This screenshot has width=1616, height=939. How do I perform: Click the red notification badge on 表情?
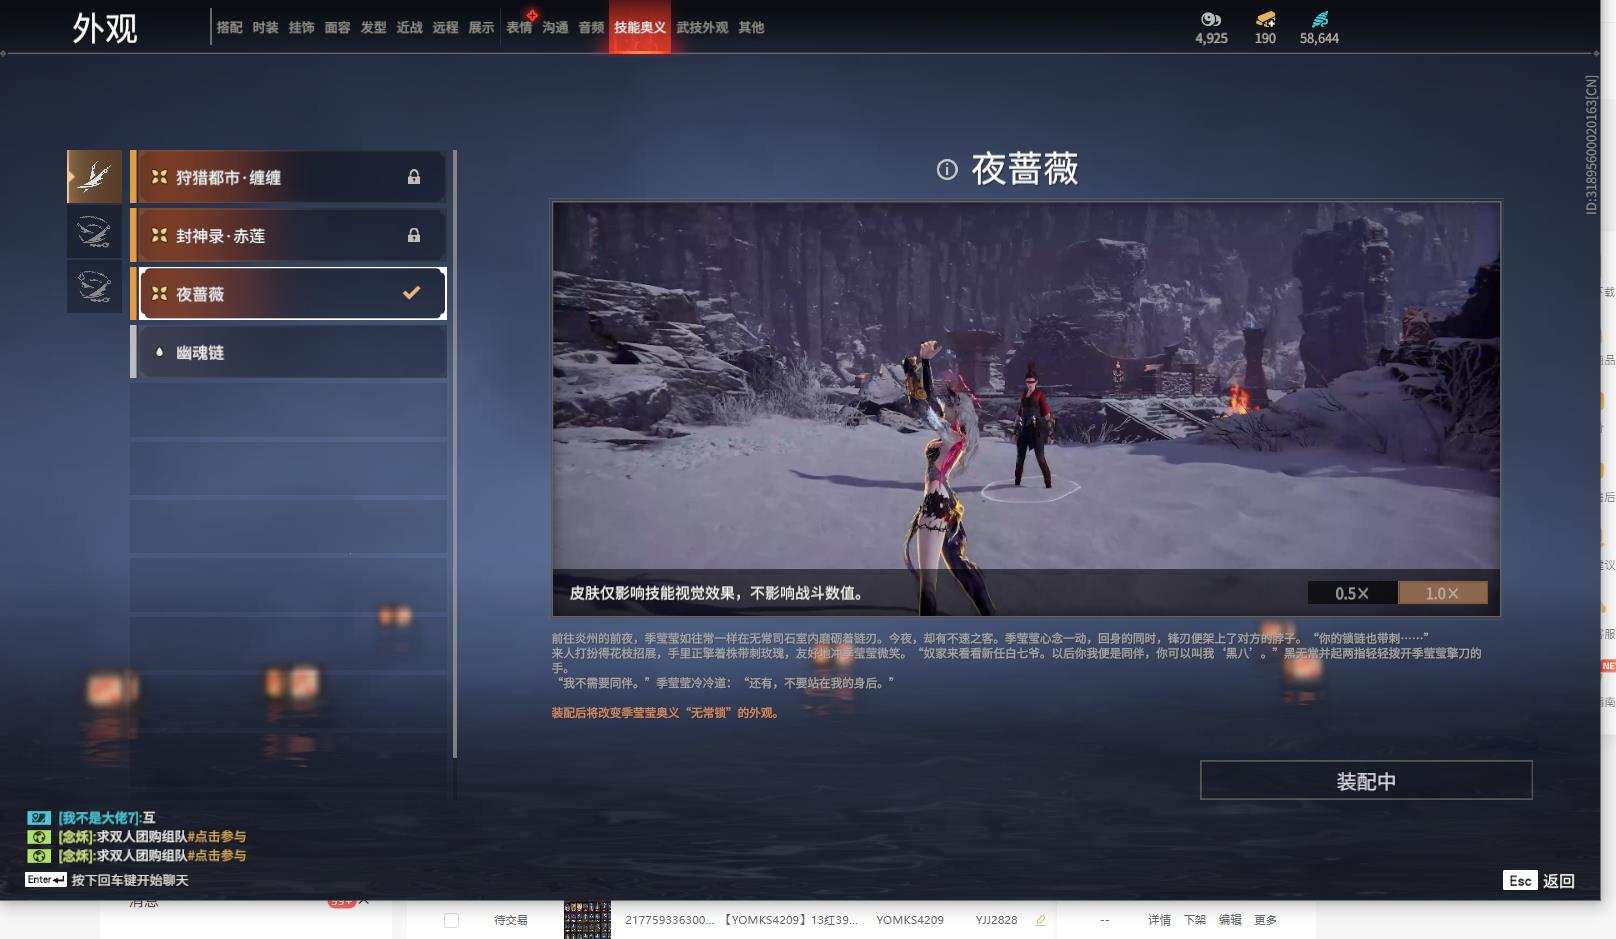click(532, 15)
